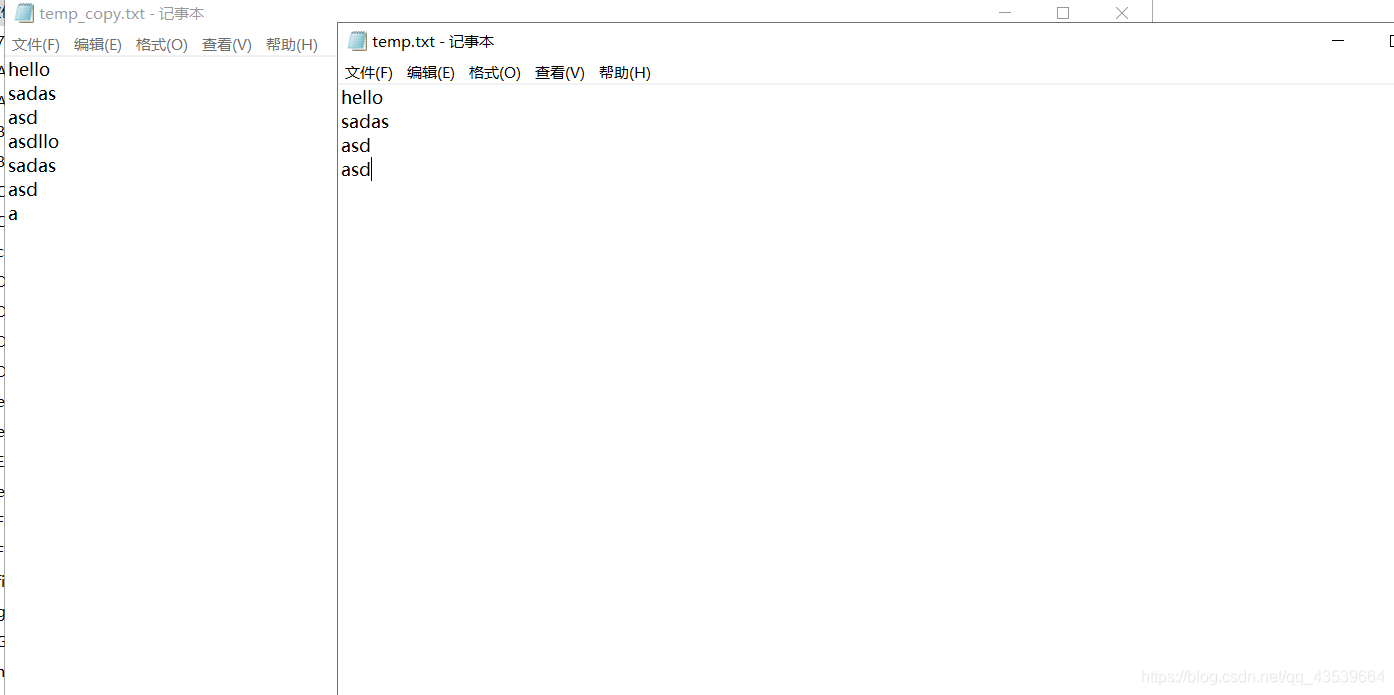The image size is (1394, 695).
Task: Maximize the temp_copy.txt Notepad window
Action: point(1063,13)
